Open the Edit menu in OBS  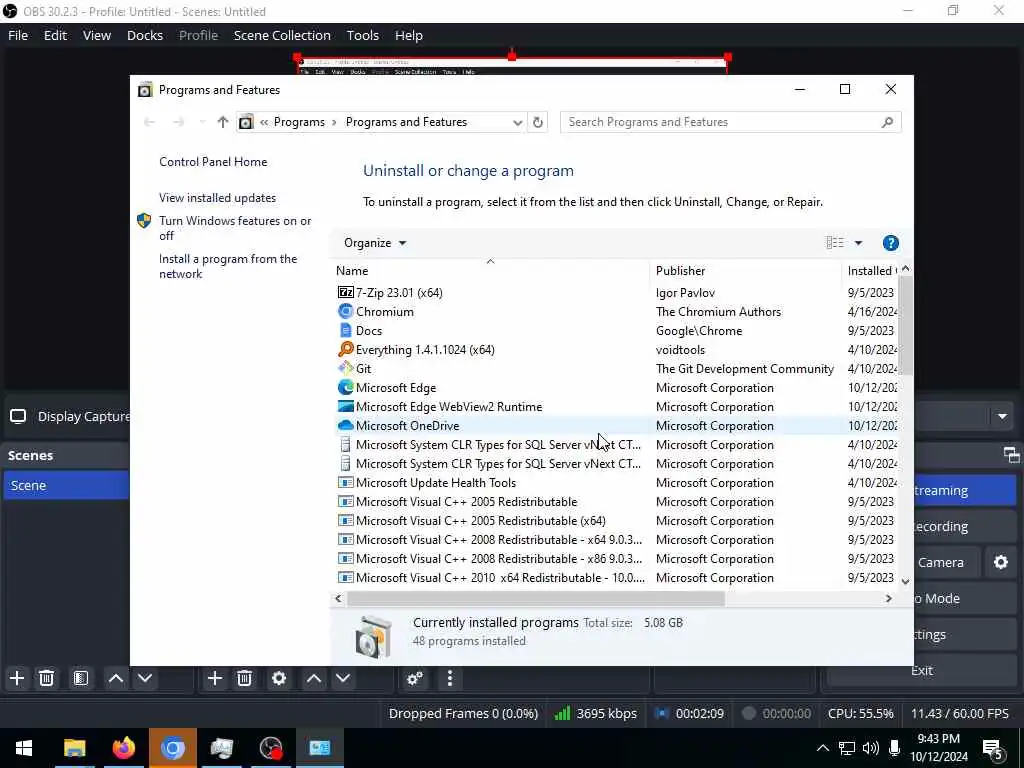(56, 35)
